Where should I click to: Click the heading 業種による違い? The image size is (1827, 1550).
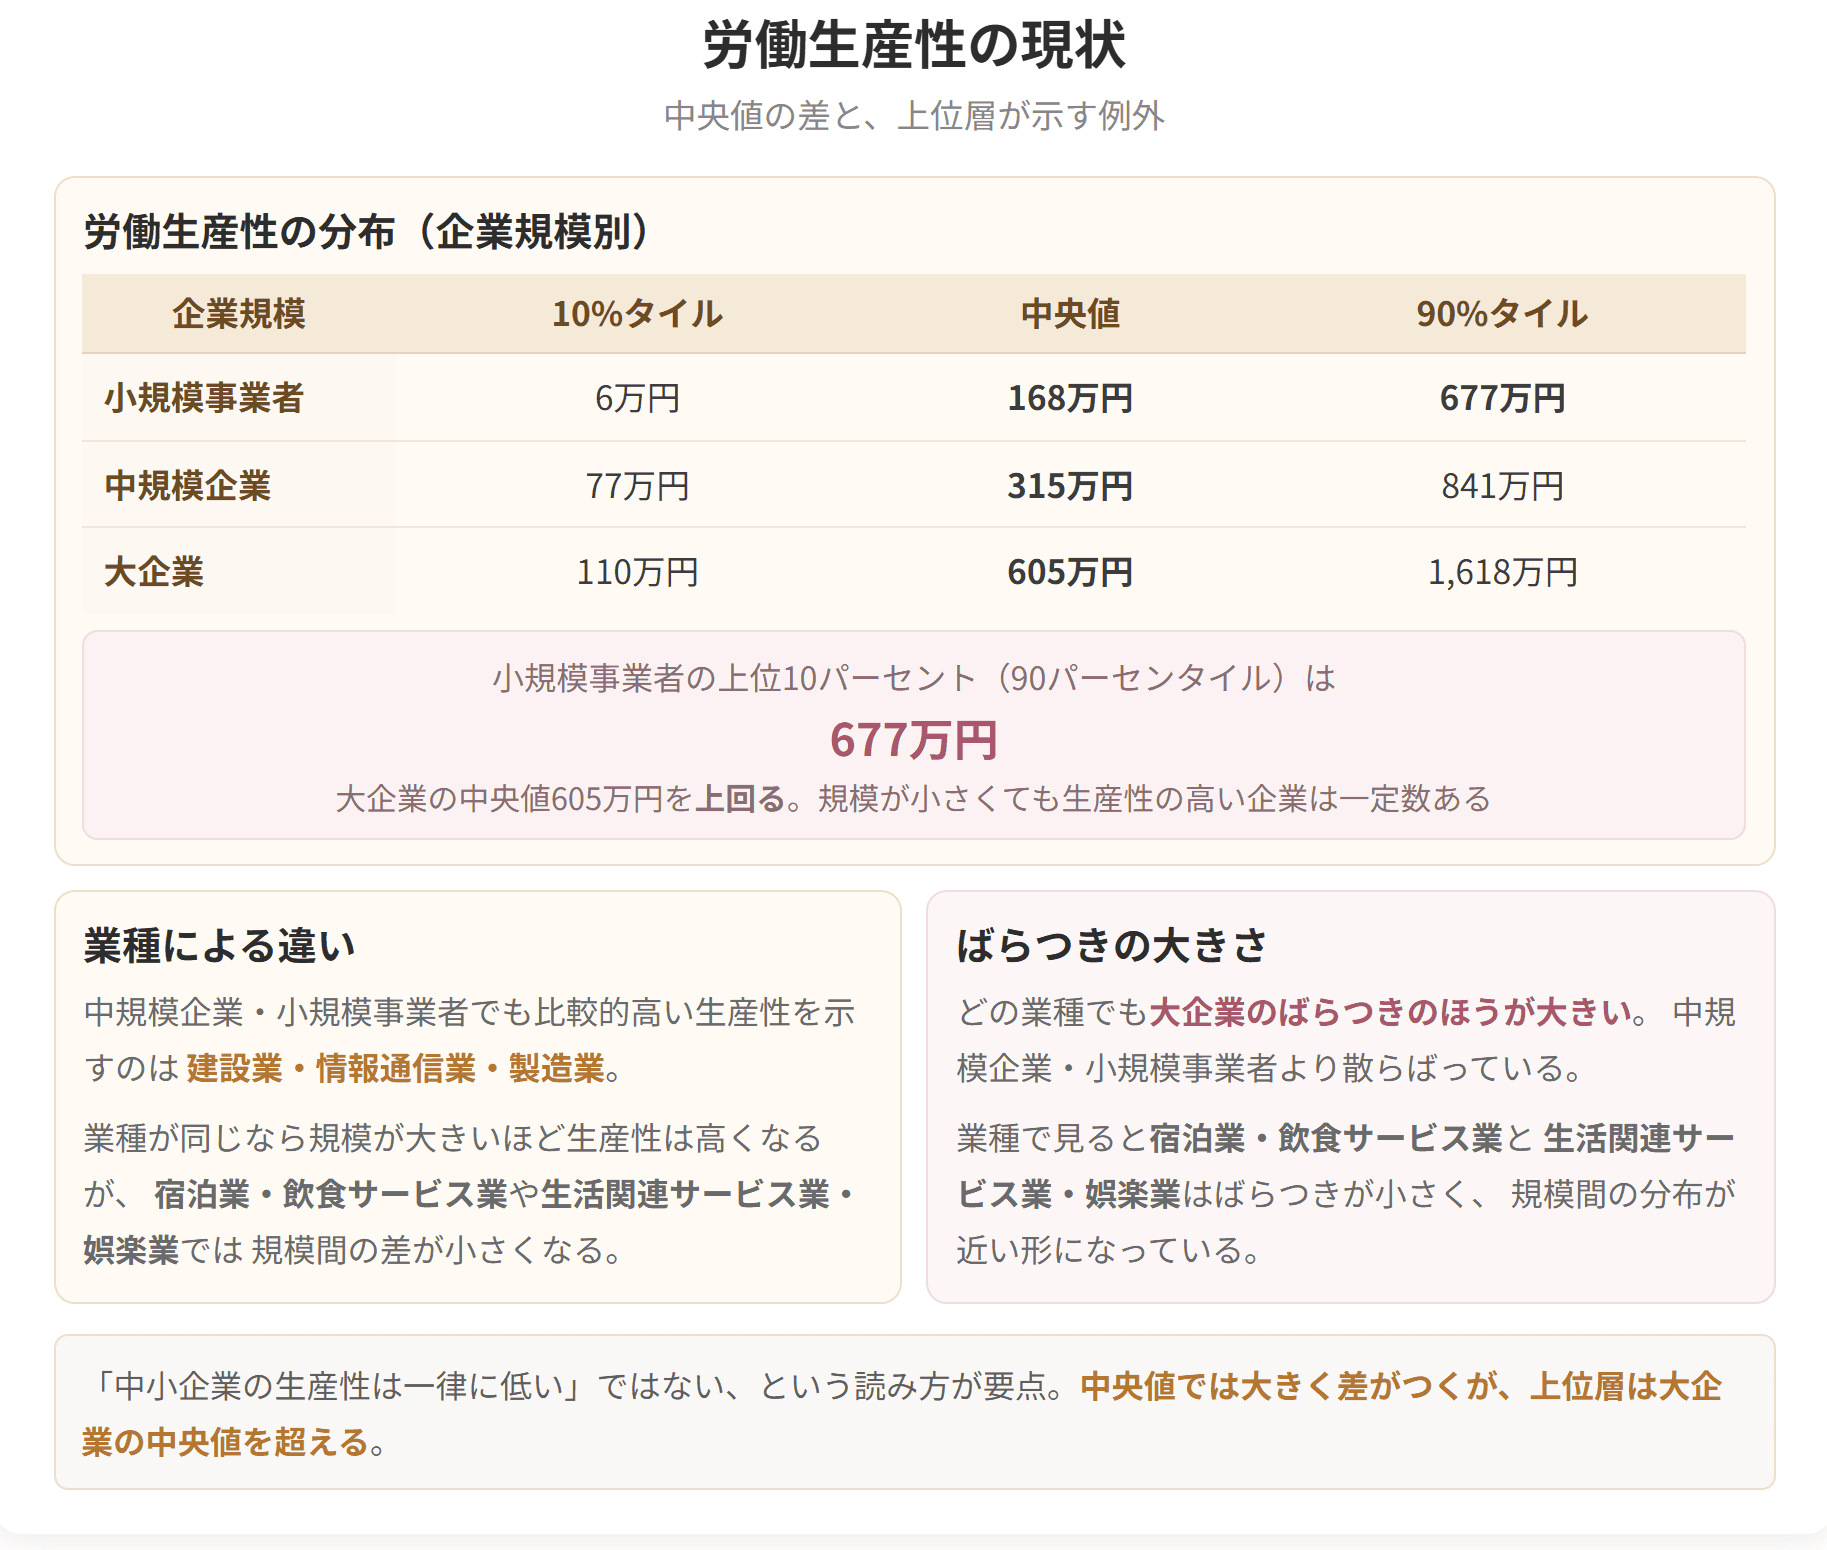[x=220, y=946]
